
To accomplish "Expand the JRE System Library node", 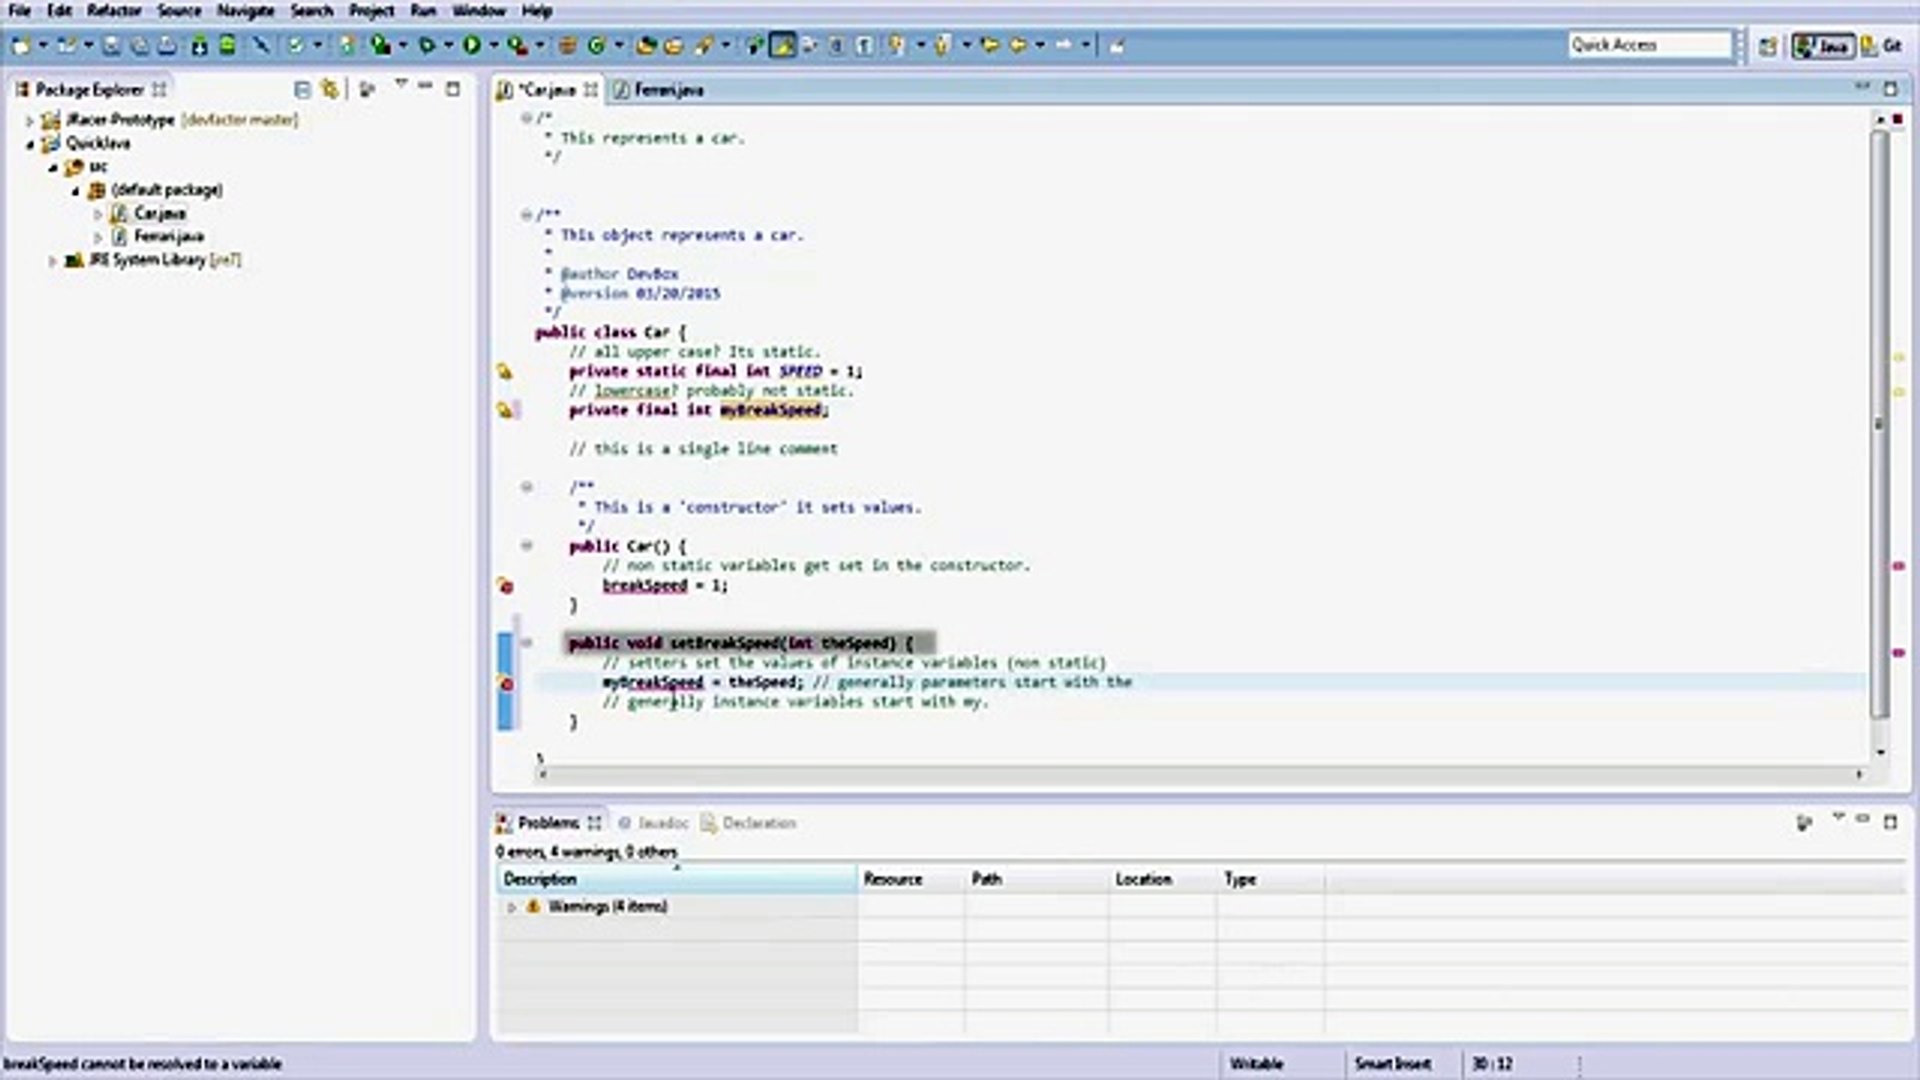I will 53,261.
